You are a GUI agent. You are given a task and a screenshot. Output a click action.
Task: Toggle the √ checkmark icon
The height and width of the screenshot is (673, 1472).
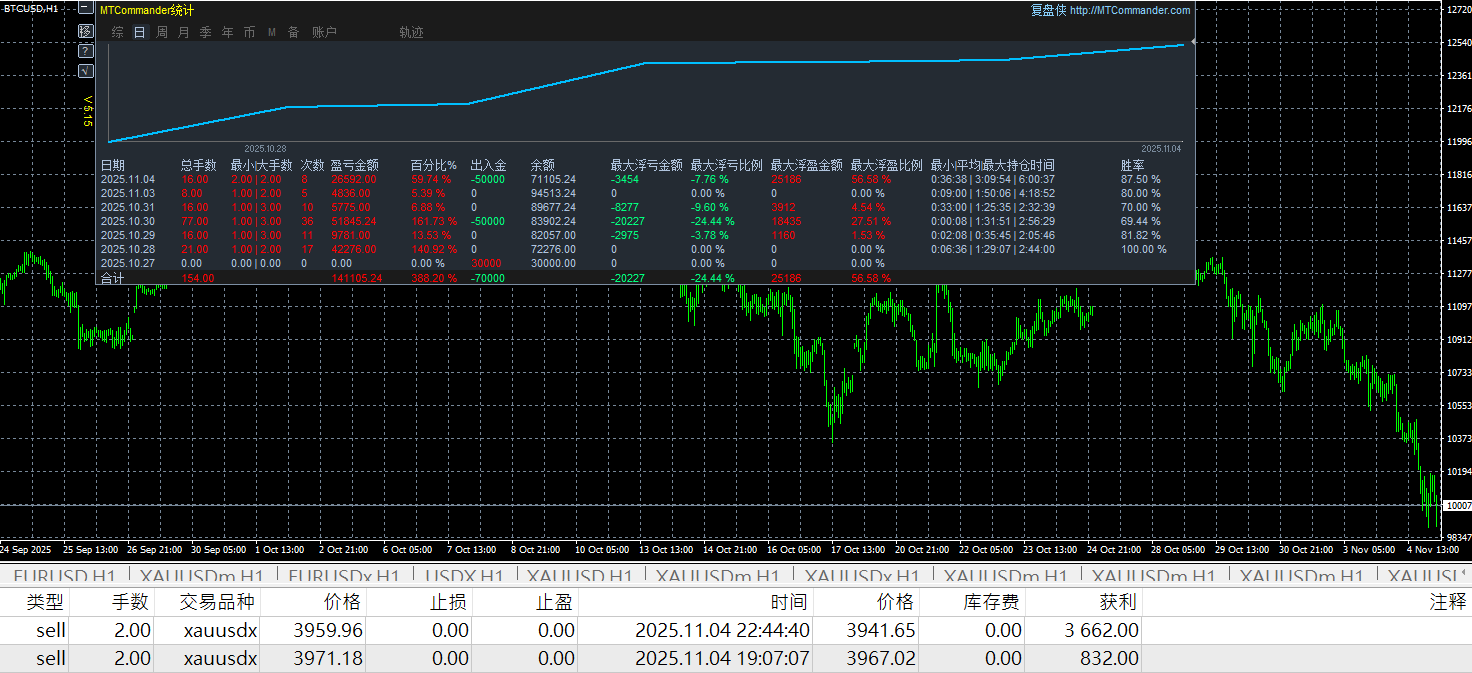coord(86,70)
